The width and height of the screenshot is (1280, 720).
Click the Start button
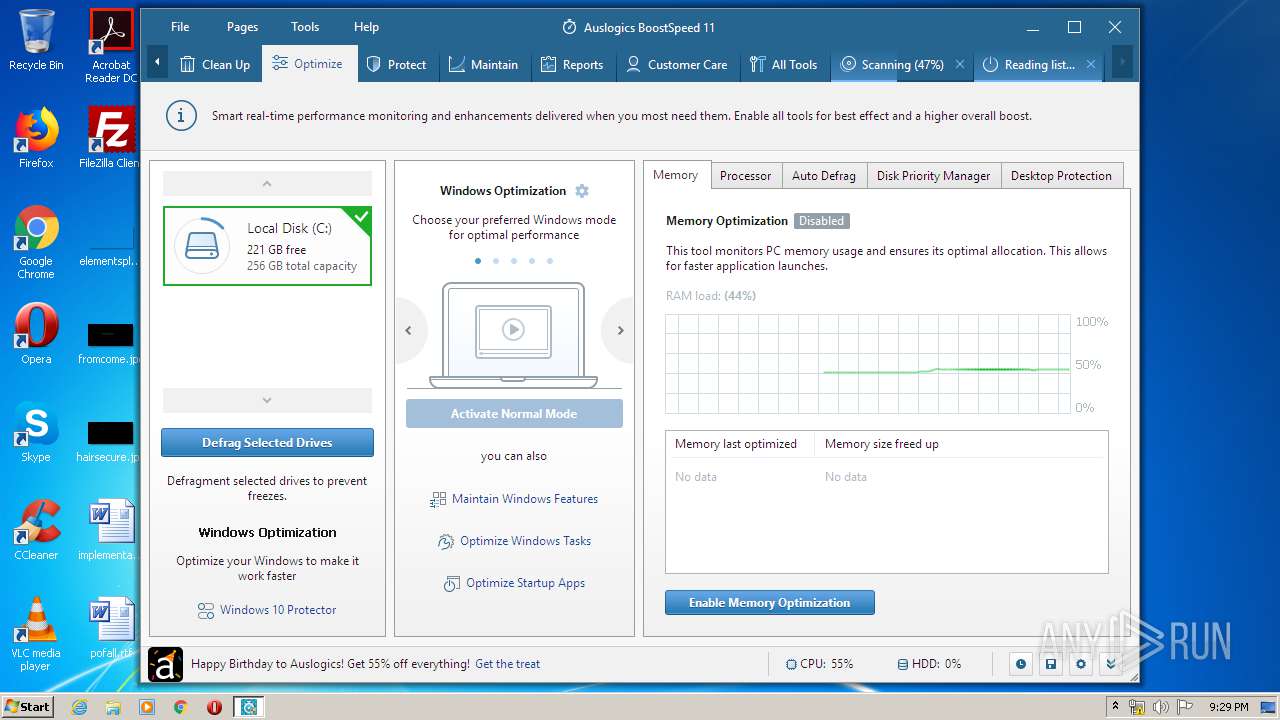tap(27, 707)
